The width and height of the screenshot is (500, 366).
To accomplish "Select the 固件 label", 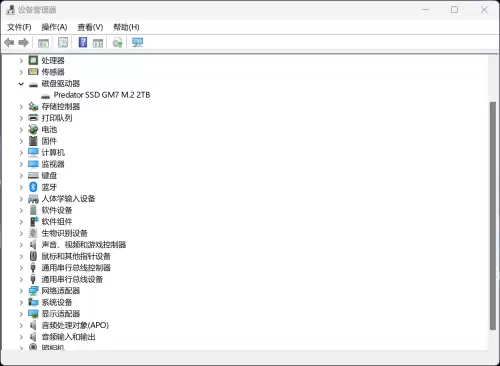I will [x=49, y=141].
